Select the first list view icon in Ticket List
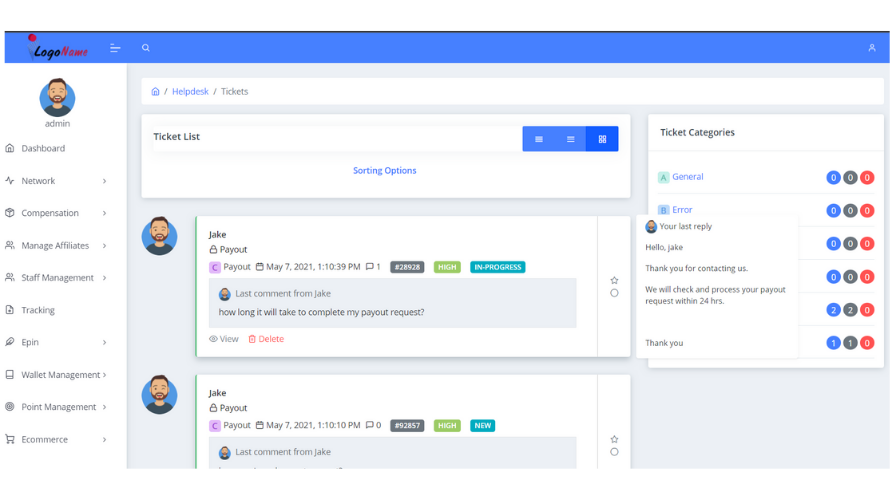The image size is (890, 500). point(539,139)
